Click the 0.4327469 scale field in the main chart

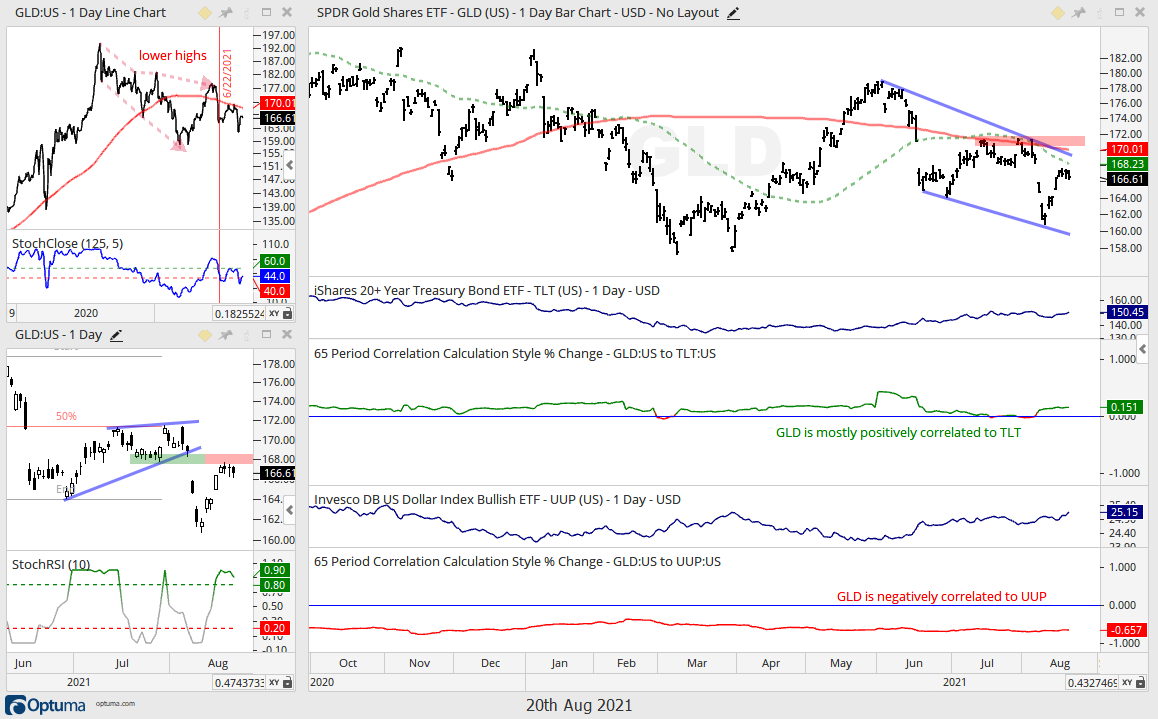point(1092,683)
